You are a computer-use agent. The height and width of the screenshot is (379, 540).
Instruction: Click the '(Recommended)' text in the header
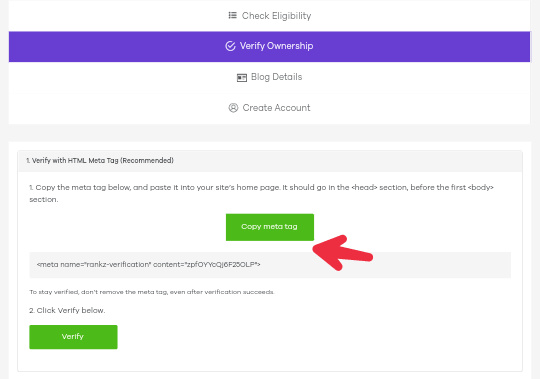point(147,160)
